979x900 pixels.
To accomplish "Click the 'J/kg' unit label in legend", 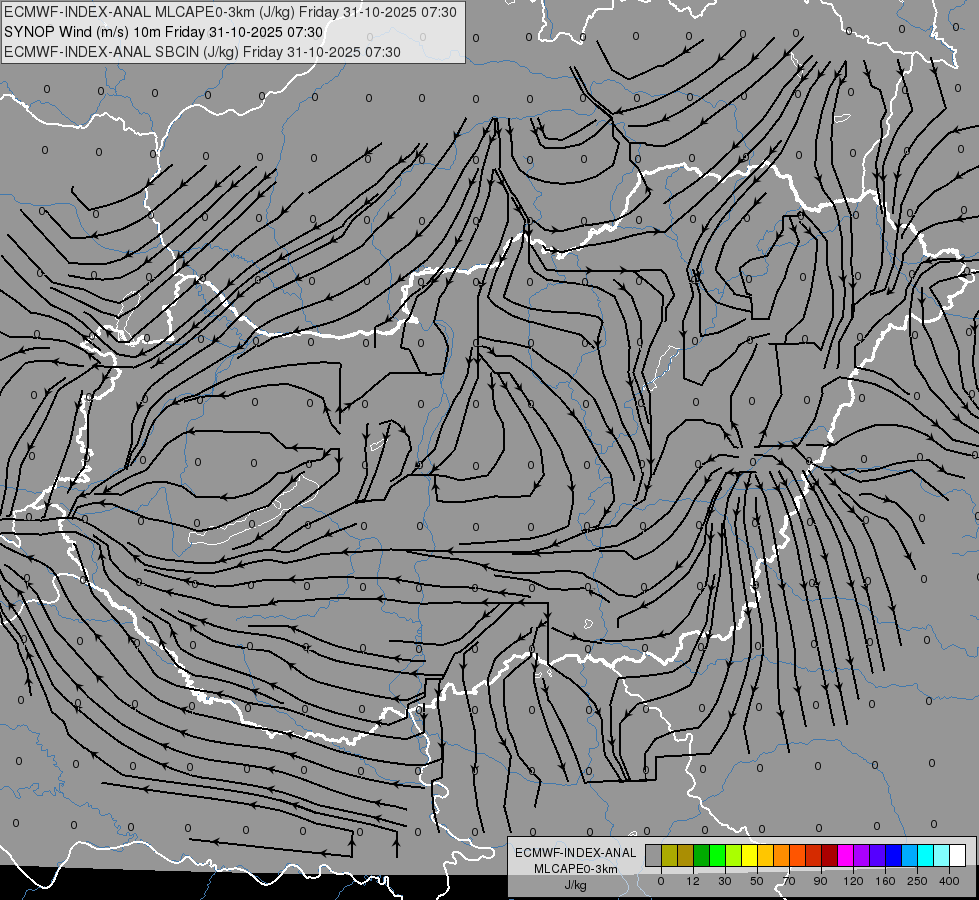I will [576, 885].
